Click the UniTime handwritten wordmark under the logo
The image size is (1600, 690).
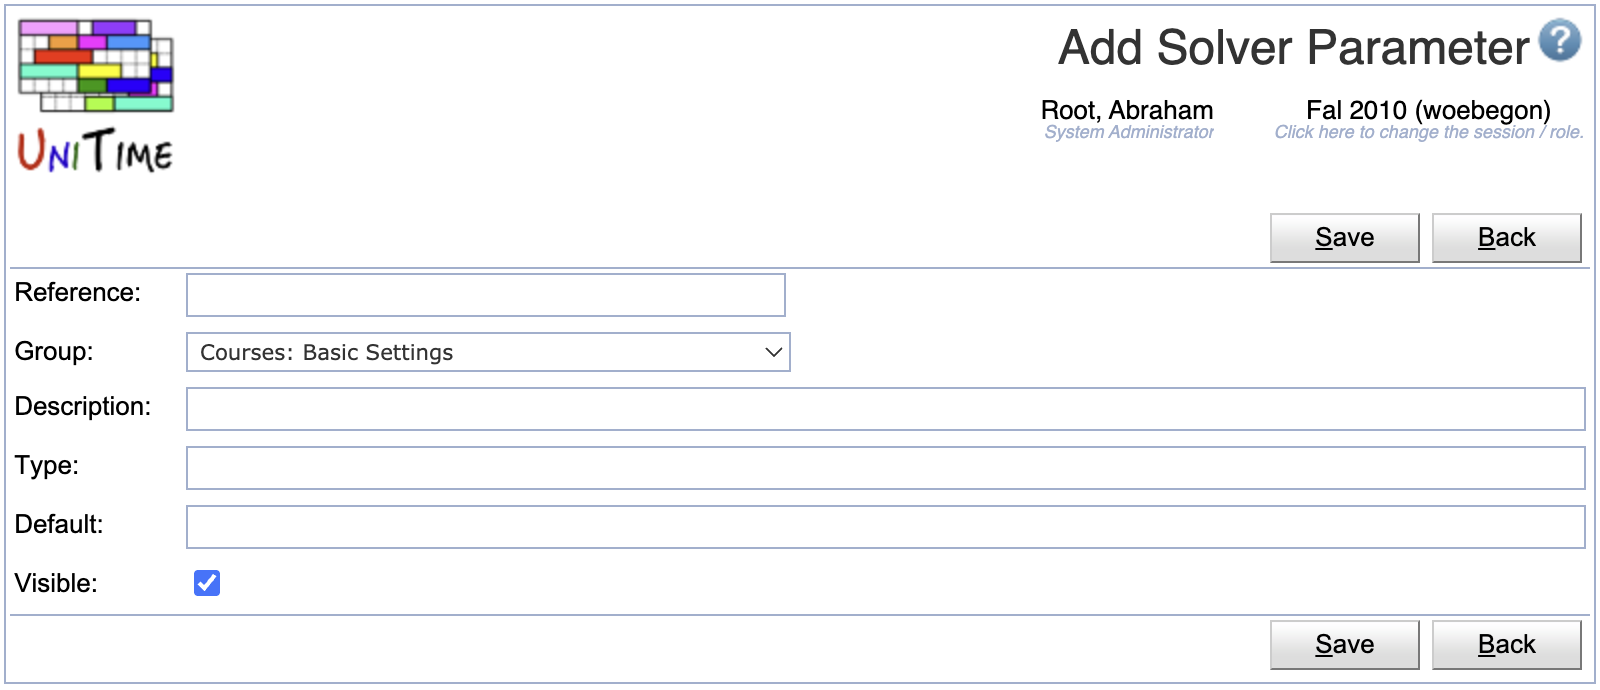pyautogui.click(x=96, y=150)
